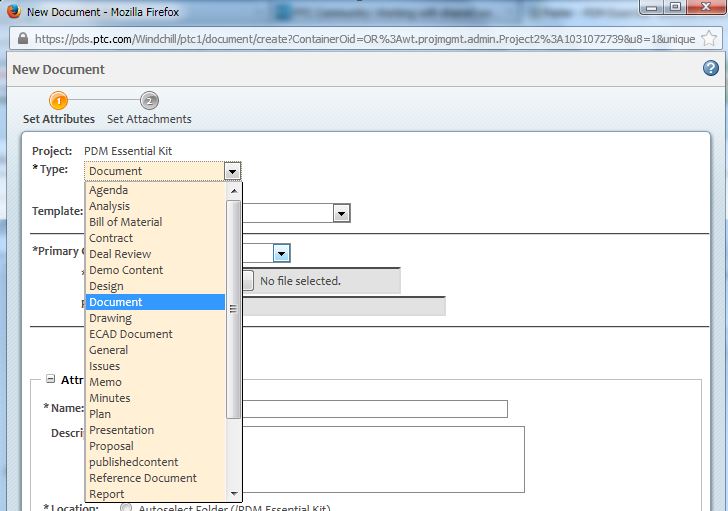Choose Contract document type

[155, 238]
